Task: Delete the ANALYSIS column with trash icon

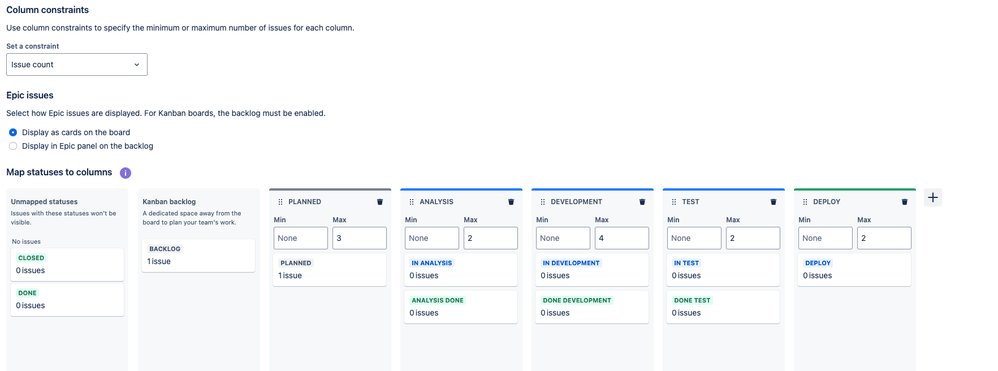Action: [511, 202]
